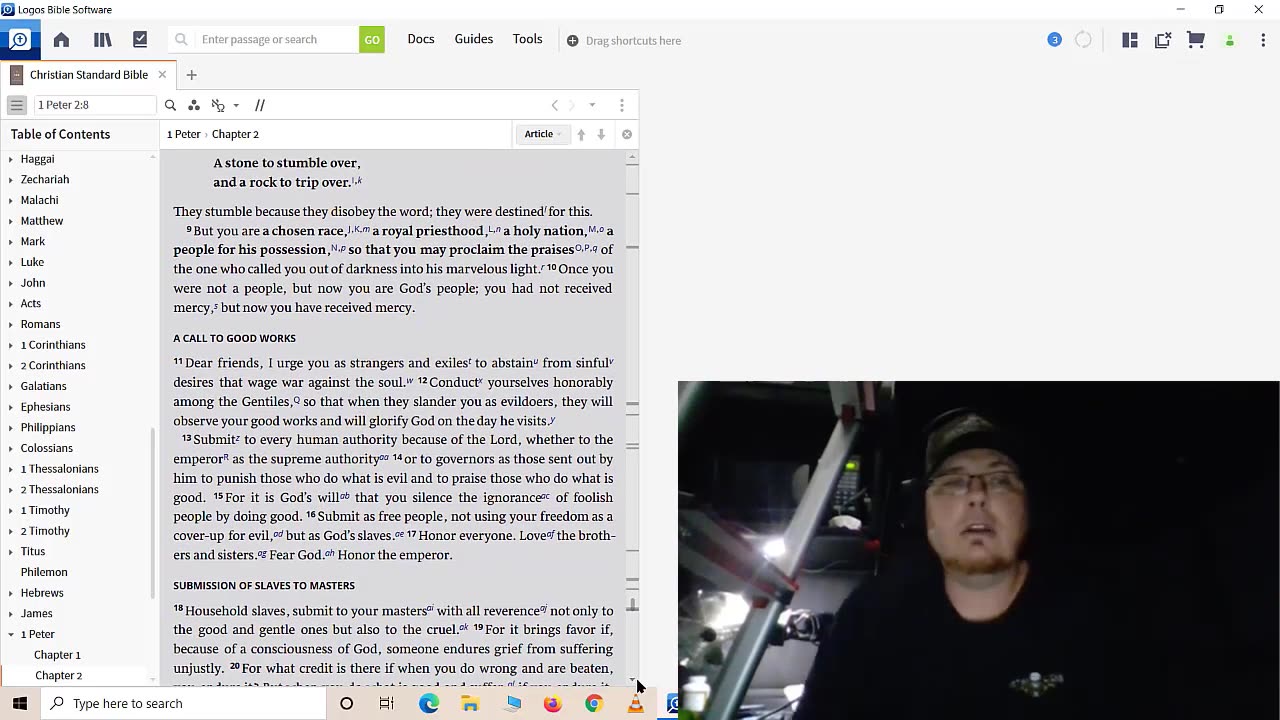Expand Haggai in the contents tree
The height and width of the screenshot is (720, 1280).
point(11,159)
